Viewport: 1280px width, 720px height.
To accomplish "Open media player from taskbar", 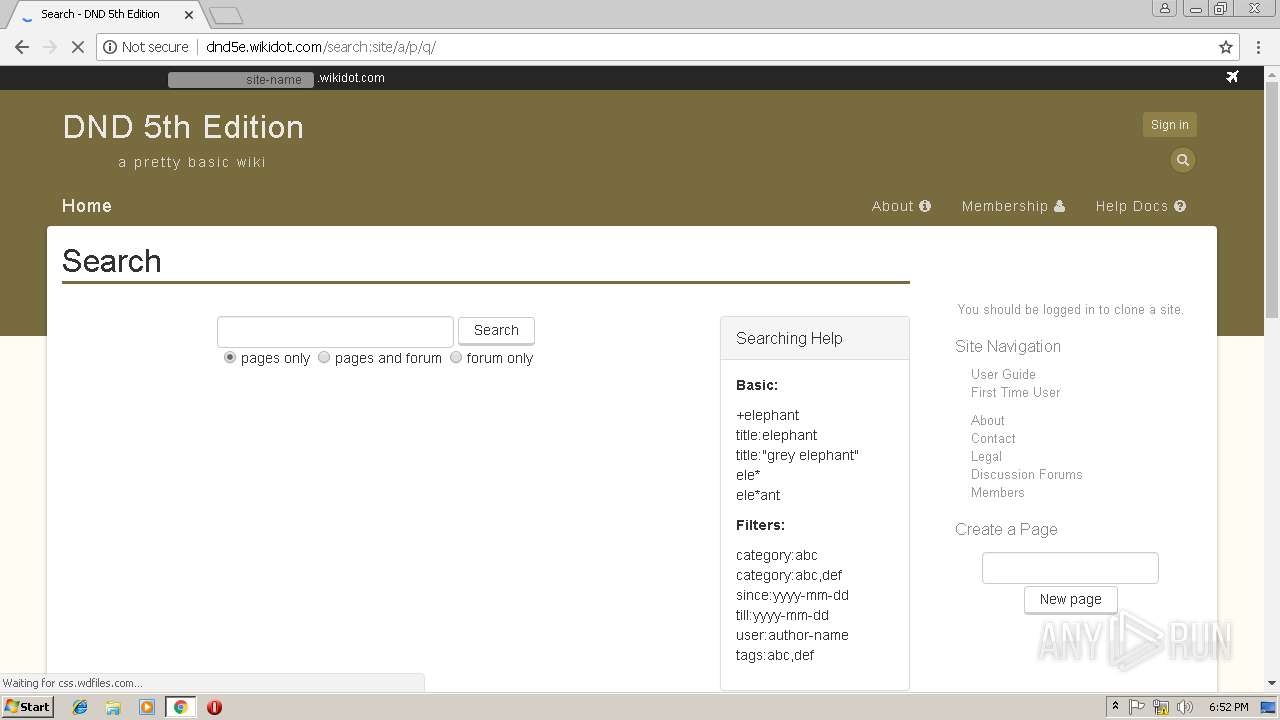I will [x=147, y=707].
